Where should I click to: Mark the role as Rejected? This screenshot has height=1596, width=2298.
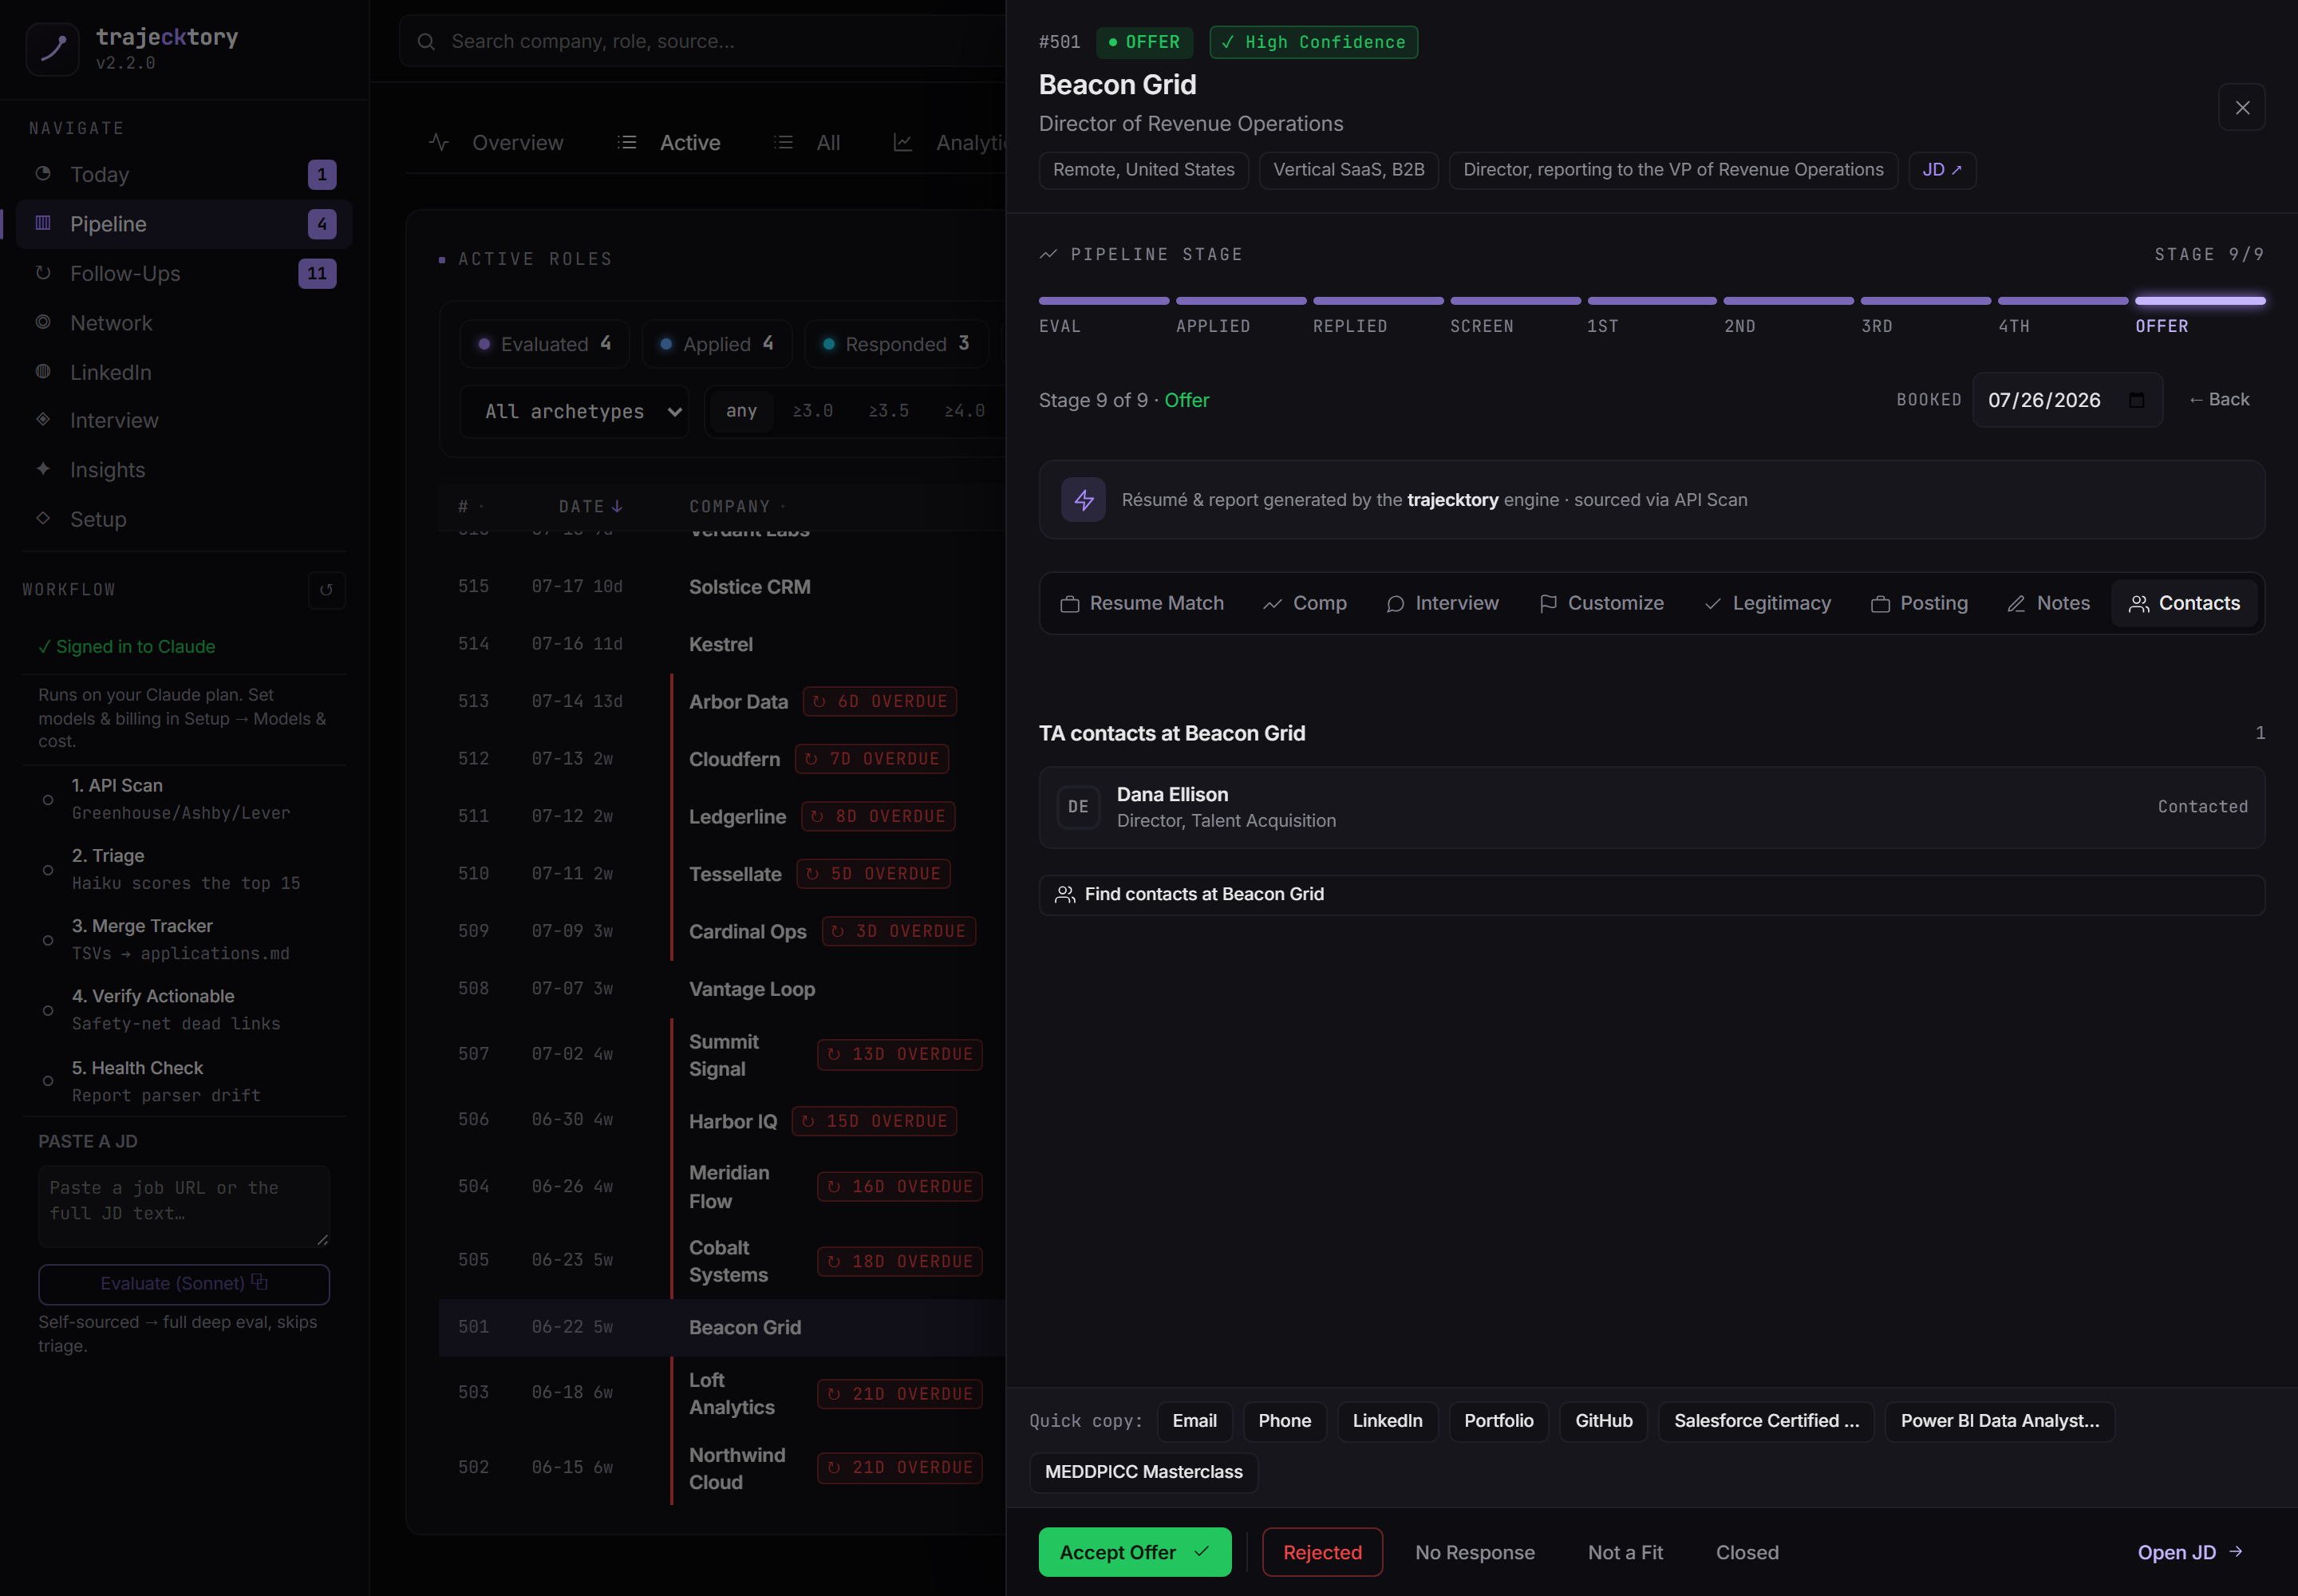1323,1553
